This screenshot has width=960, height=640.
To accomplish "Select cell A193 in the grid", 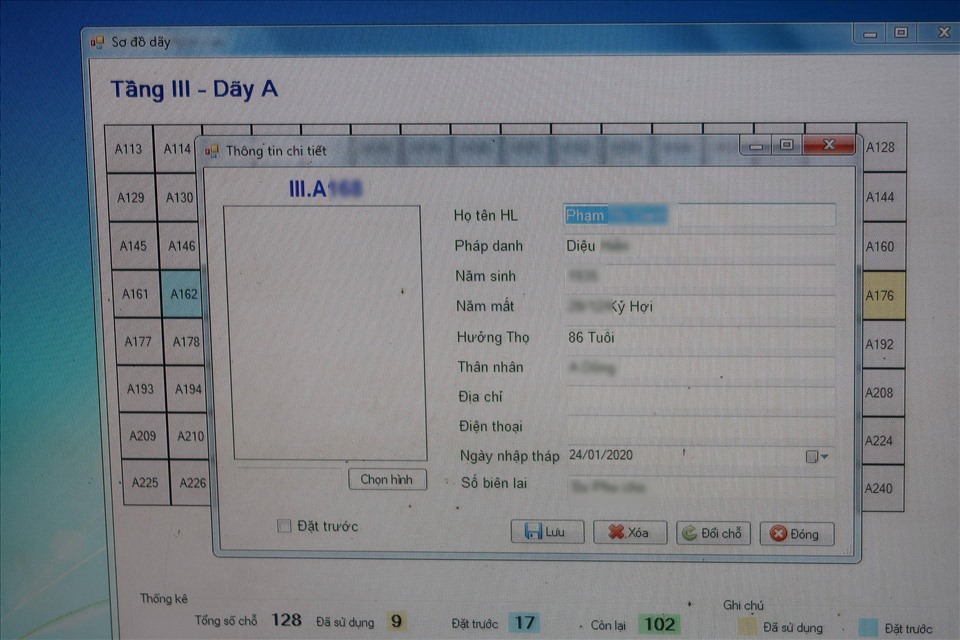I will [141, 389].
